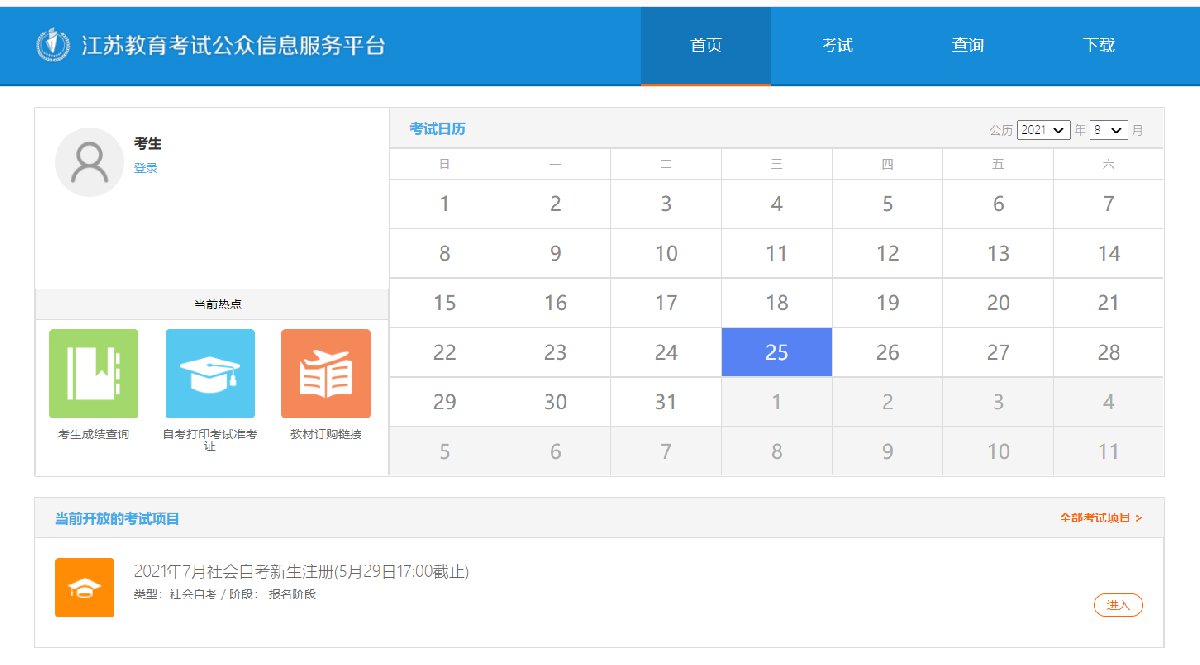The height and width of the screenshot is (665, 1200).
Task: Click the gray user avatar icon
Action: pos(90,162)
